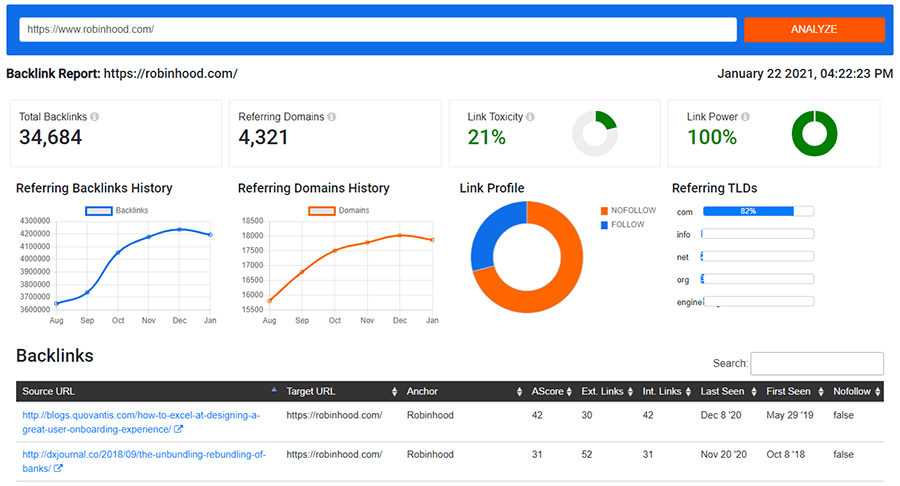
Task: Click the URL input field with robinhood.com
Action: coord(378,29)
